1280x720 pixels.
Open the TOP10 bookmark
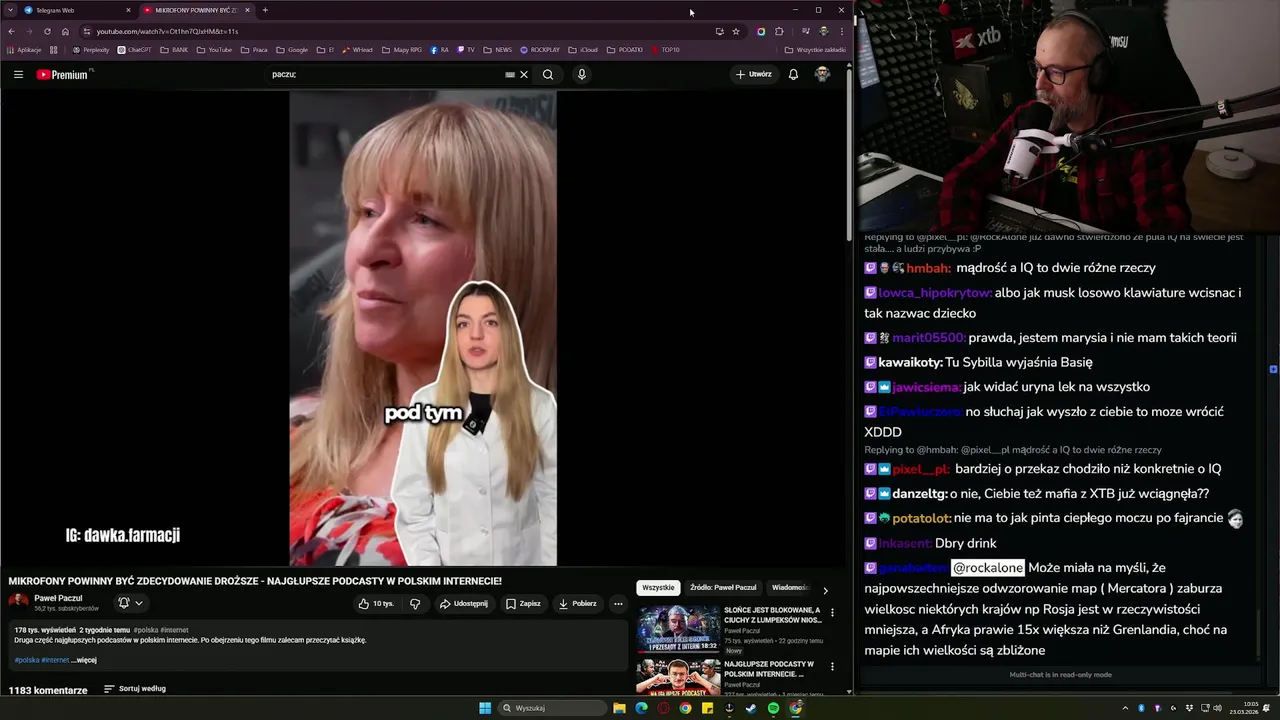click(665, 50)
